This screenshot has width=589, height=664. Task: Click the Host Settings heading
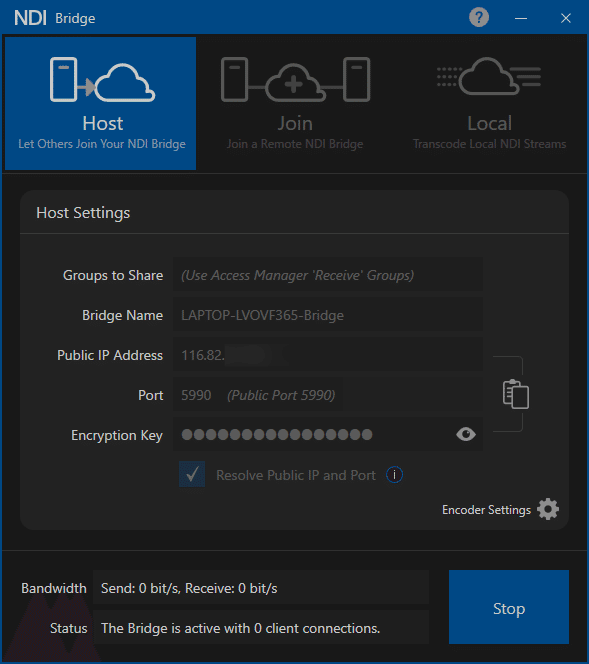(x=83, y=213)
